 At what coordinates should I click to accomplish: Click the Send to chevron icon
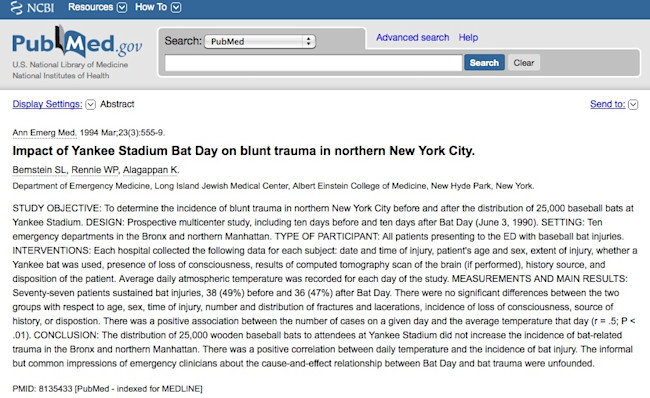tap(633, 104)
